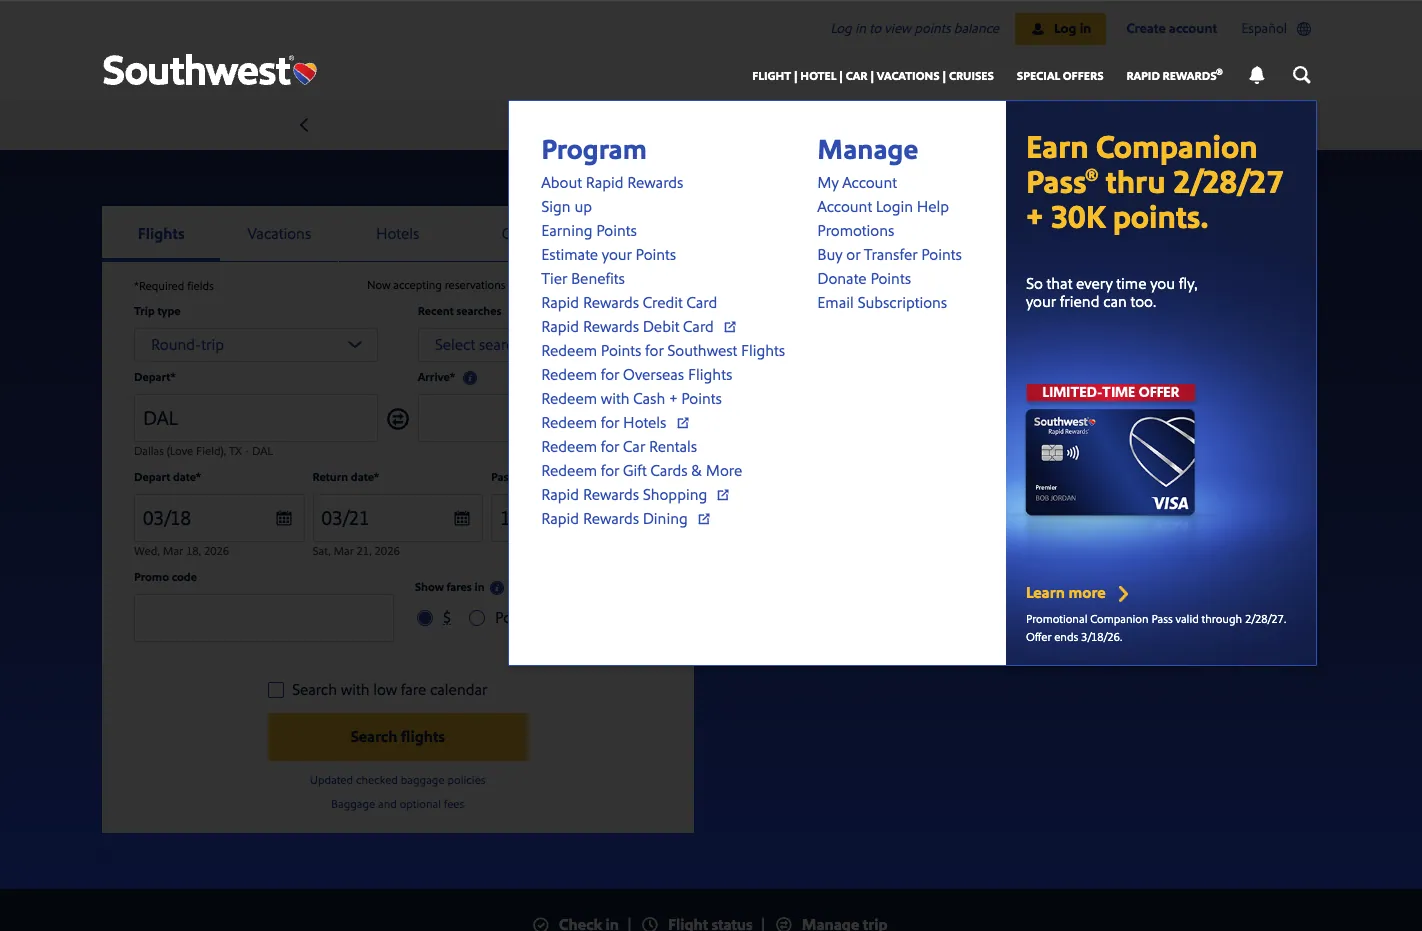The width and height of the screenshot is (1422, 931).
Task: Open Redeem Points for Southwest Flights
Action: pos(663,351)
